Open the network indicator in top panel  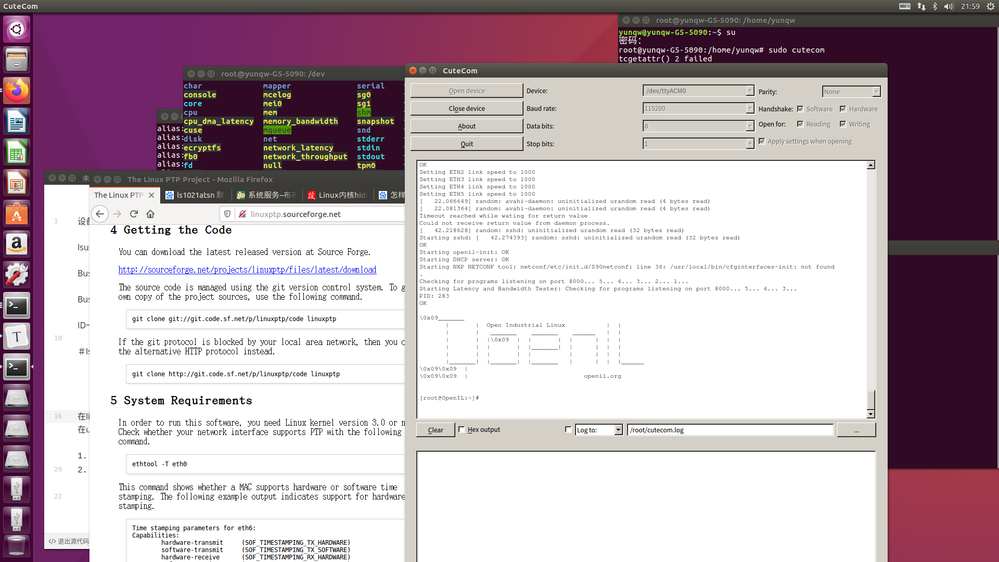pos(921,6)
